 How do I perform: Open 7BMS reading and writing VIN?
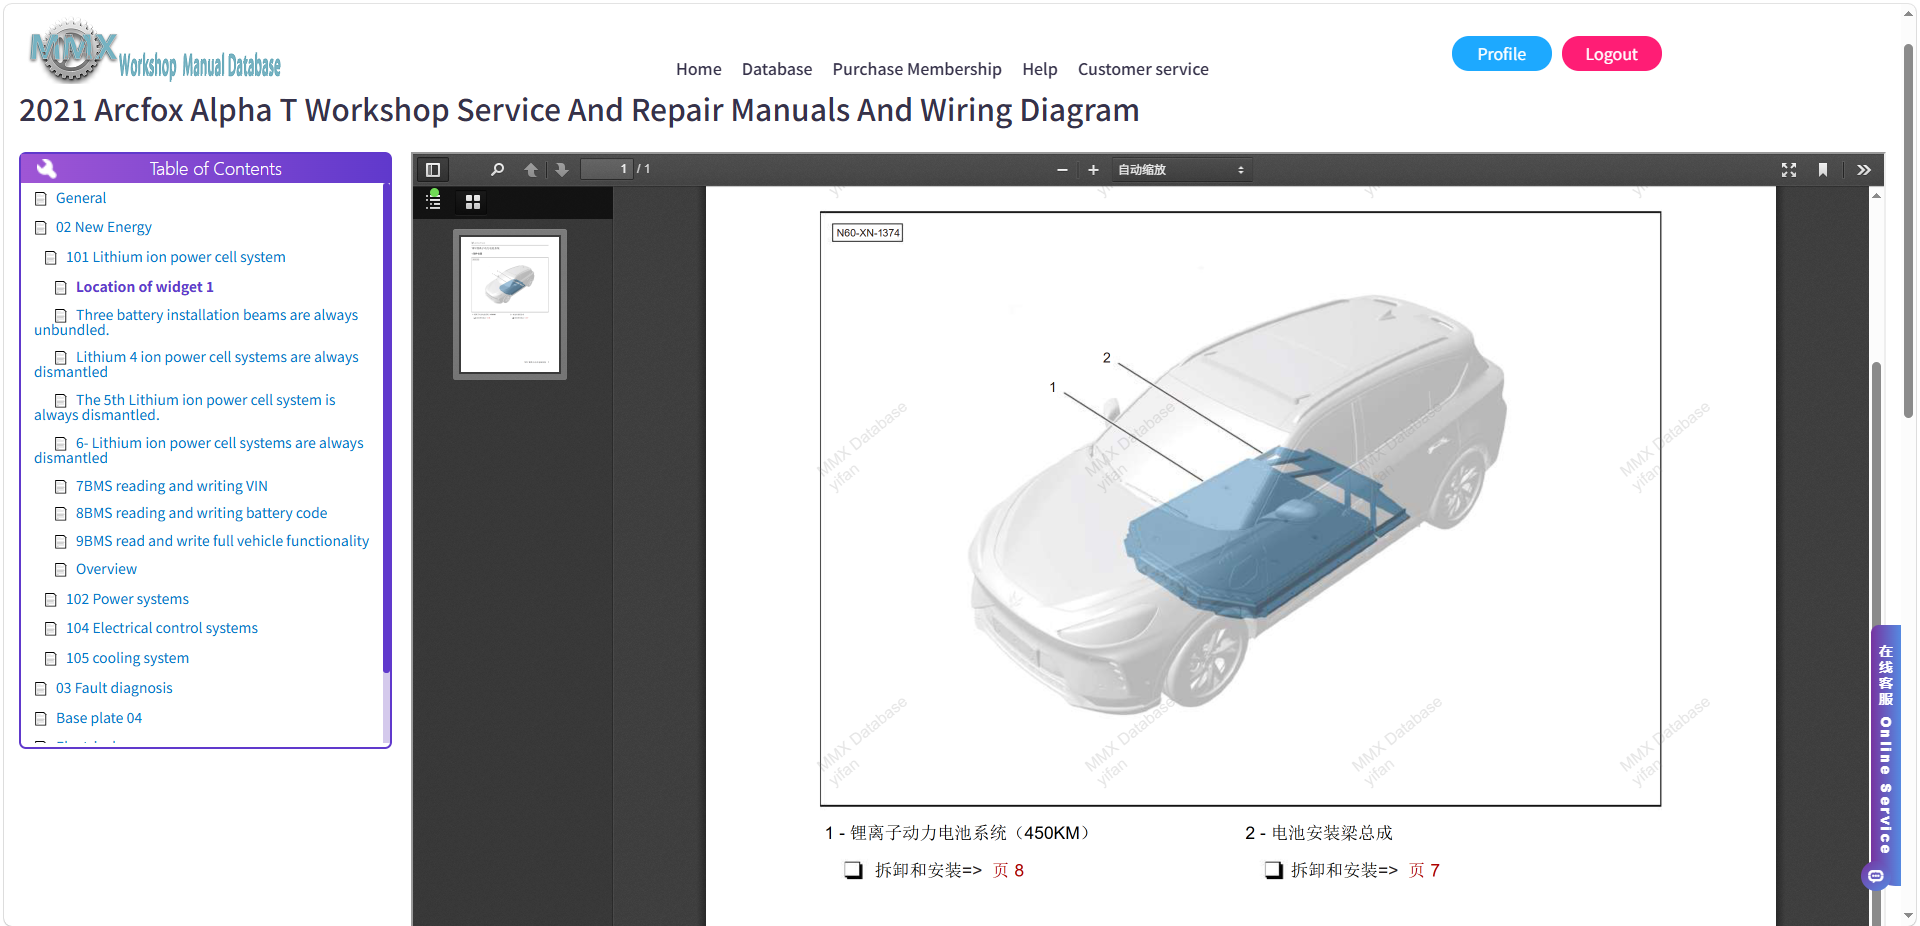(x=172, y=486)
